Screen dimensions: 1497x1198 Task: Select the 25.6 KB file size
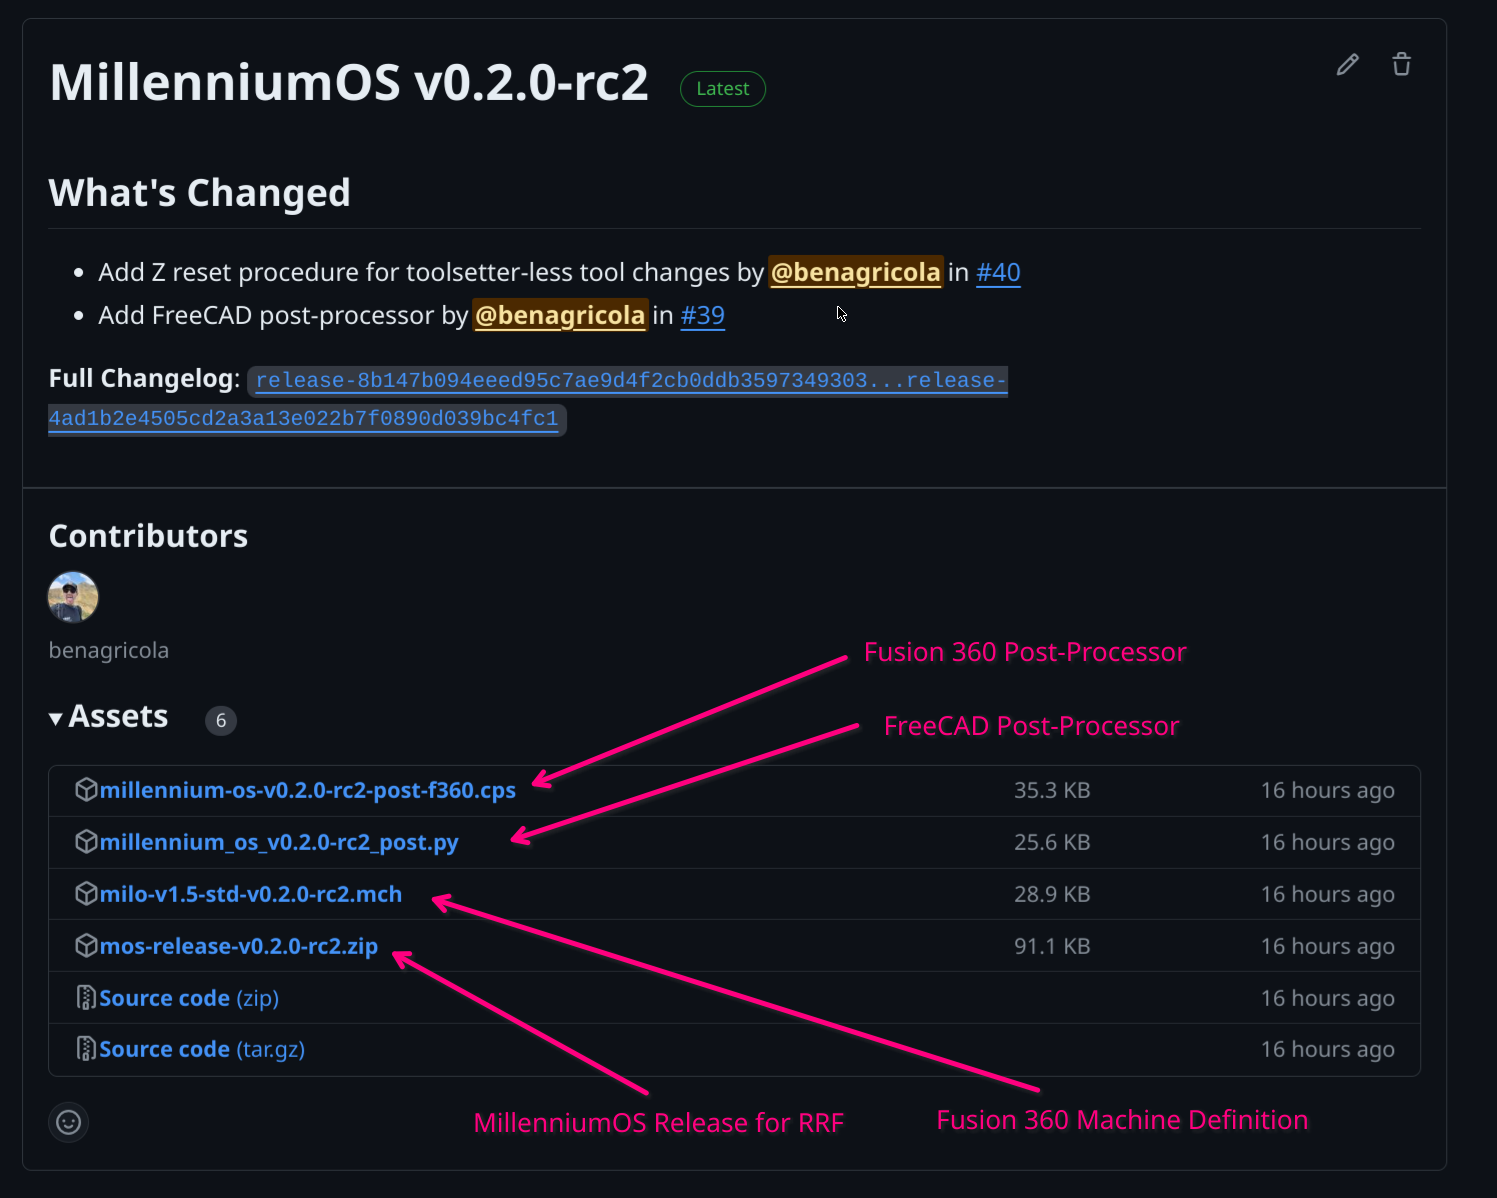pos(1052,842)
